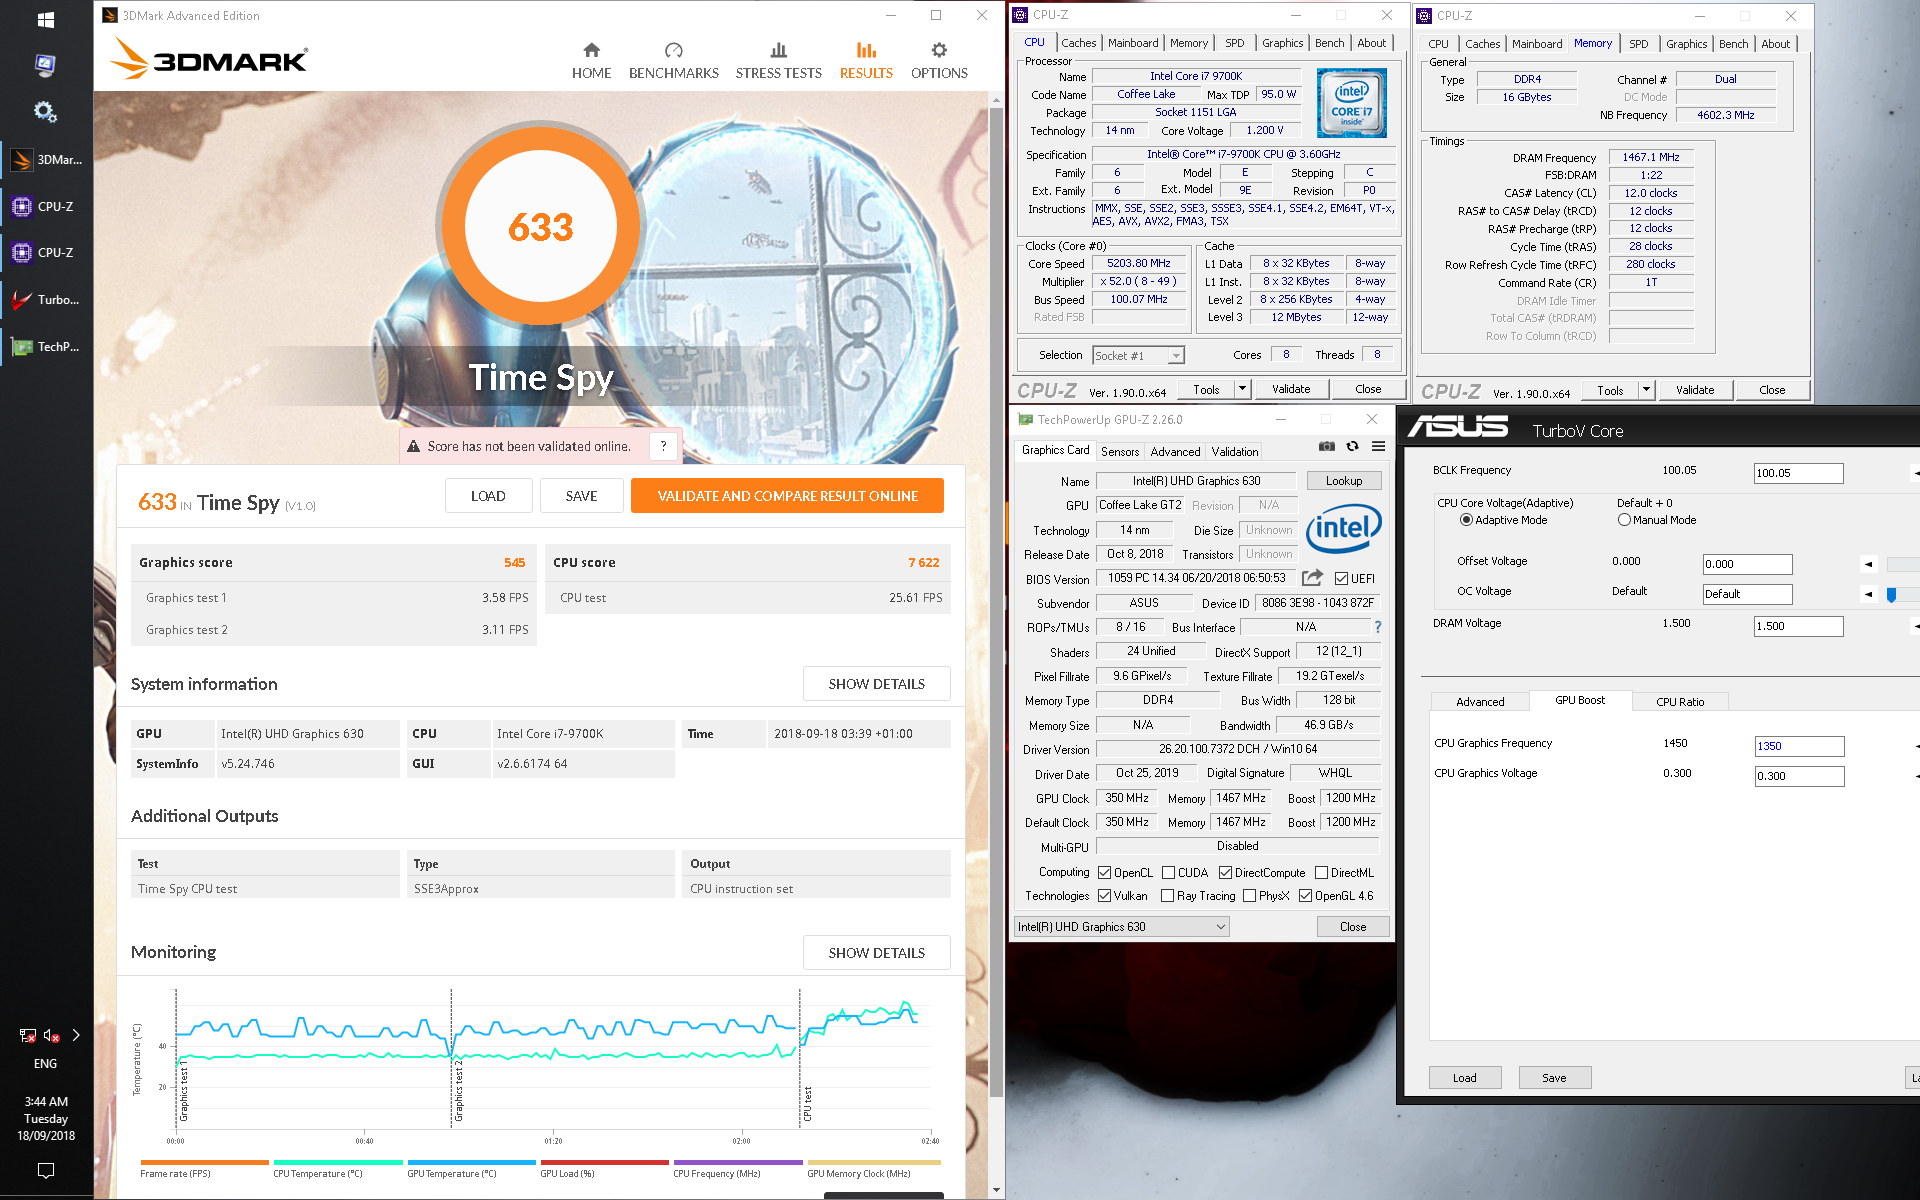Click OC Voltage decrease arrow in TurboV

(x=1867, y=595)
